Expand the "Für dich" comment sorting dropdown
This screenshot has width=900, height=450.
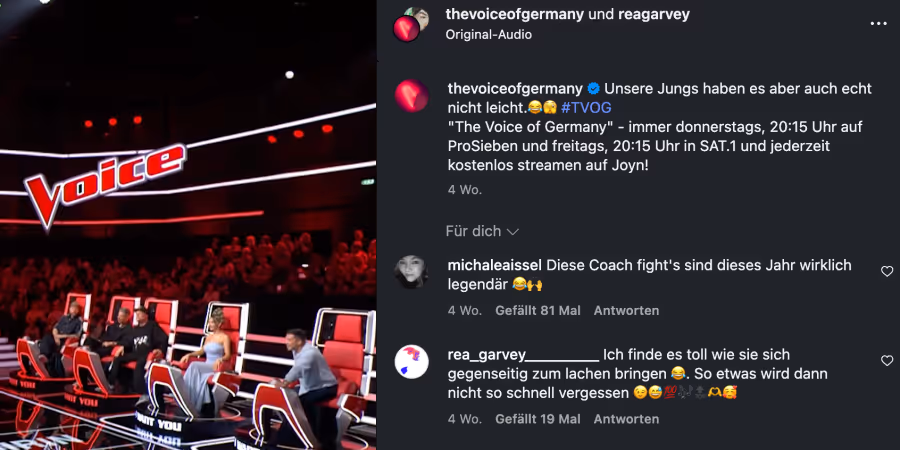coord(482,231)
